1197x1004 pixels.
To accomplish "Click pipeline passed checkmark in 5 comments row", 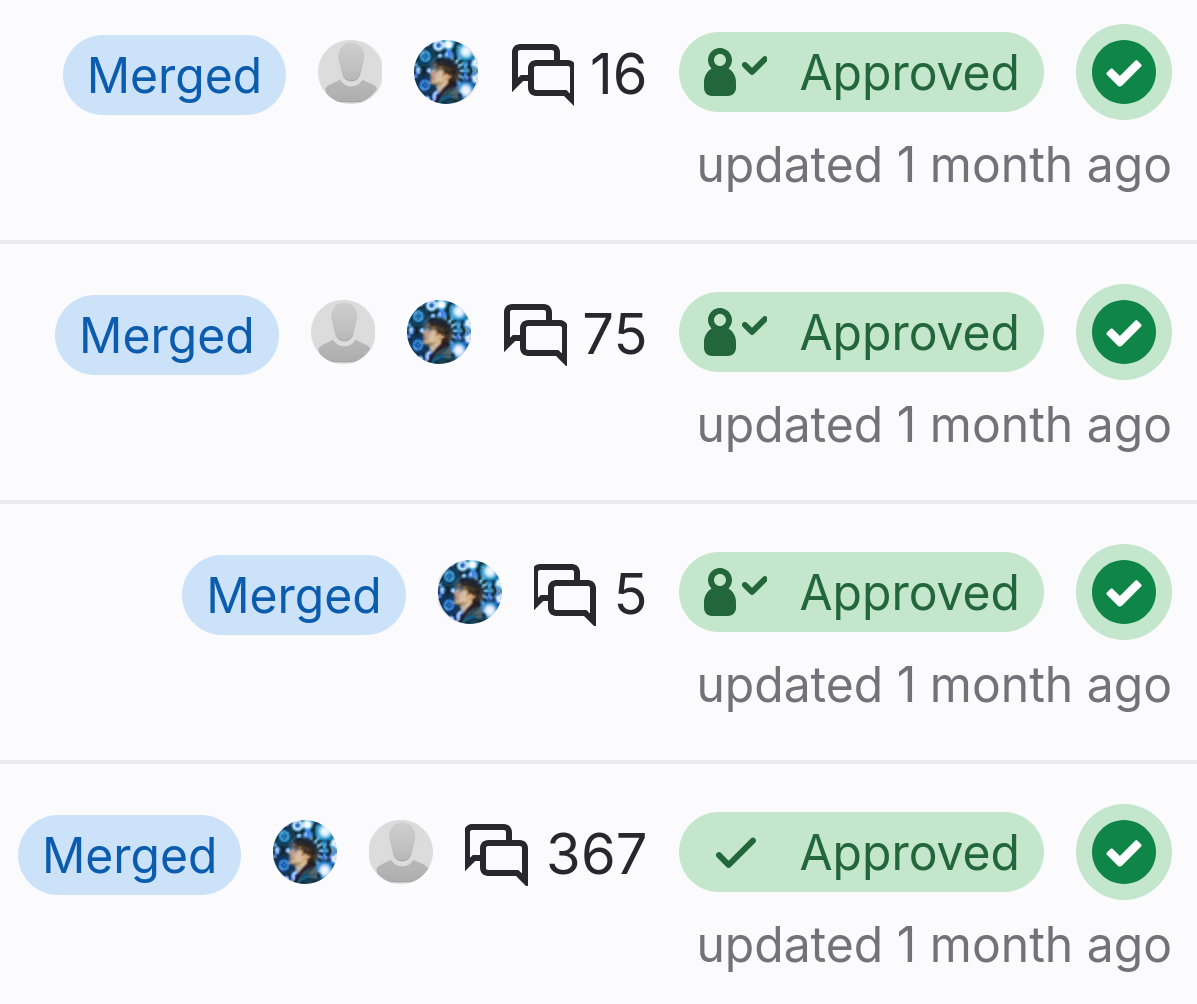I will click(1123, 592).
